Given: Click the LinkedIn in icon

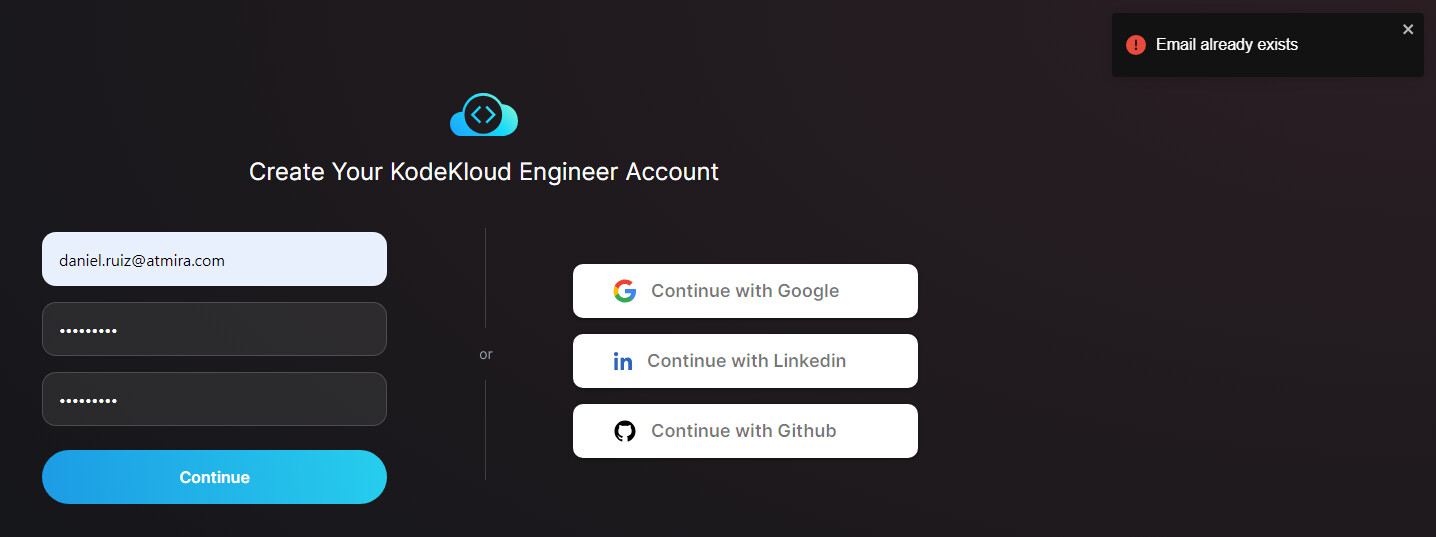Looking at the screenshot, I should coord(622,361).
